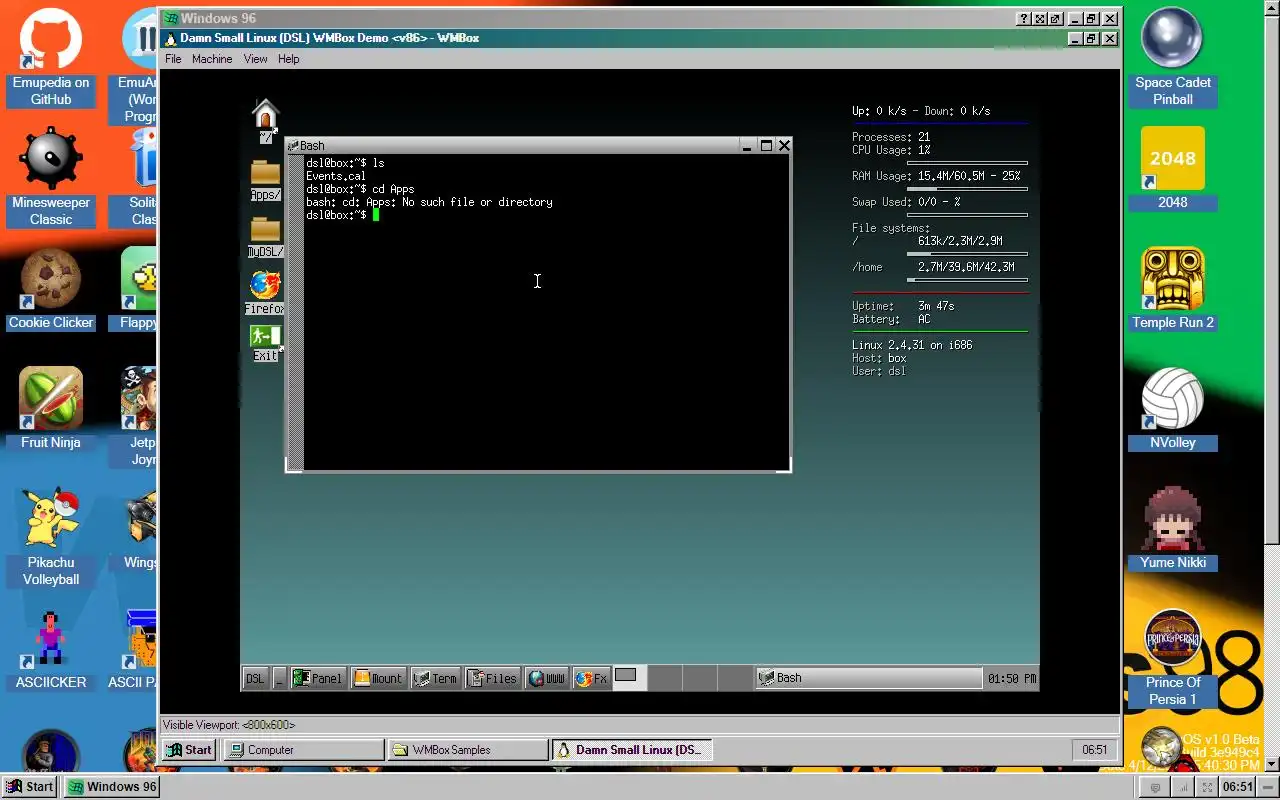Click the show-desktop underscore button beside DSL
This screenshot has width=1280, height=800.
[x=280, y=678]
